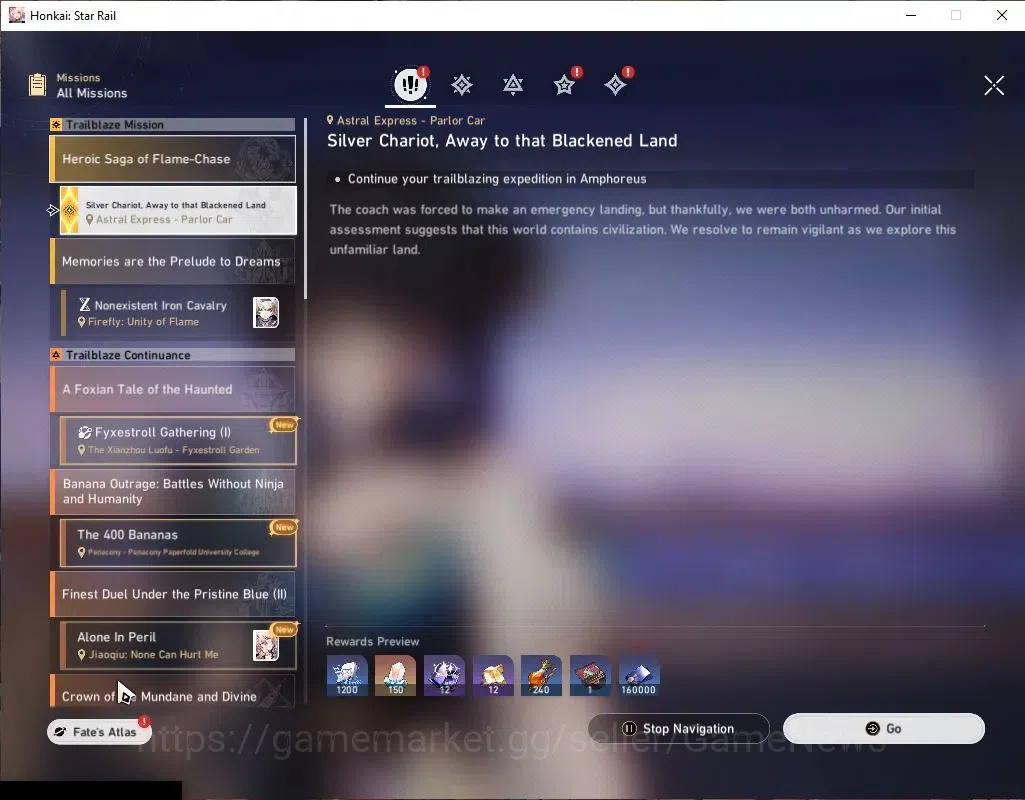
Task: Click Jiaoqiu portrait on Alone In Peril
Action: click(266, 646)
